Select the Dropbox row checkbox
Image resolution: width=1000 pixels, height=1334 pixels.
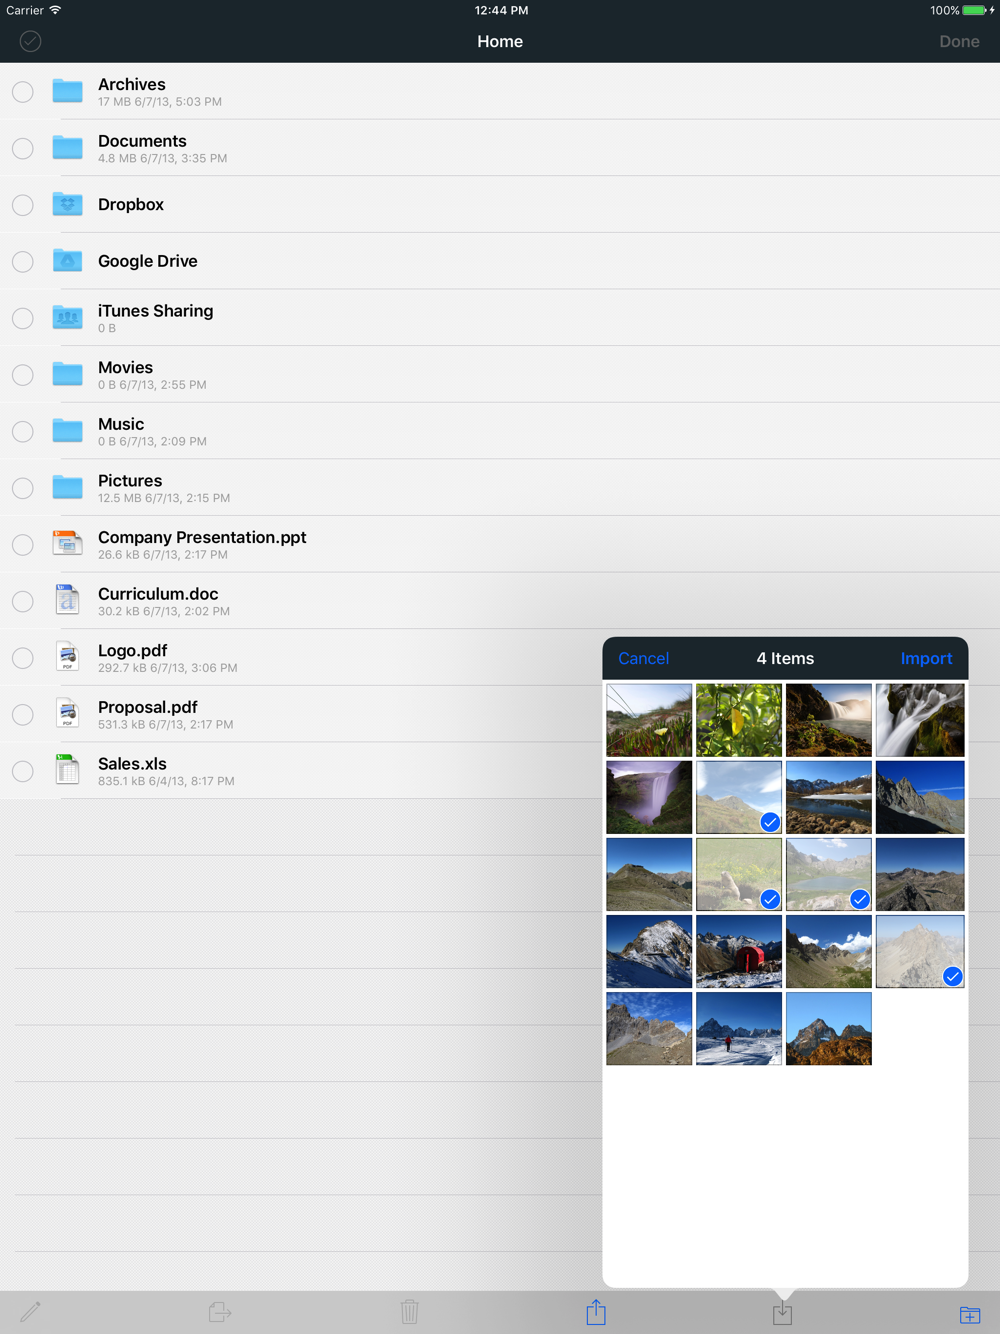coord(23,205)
